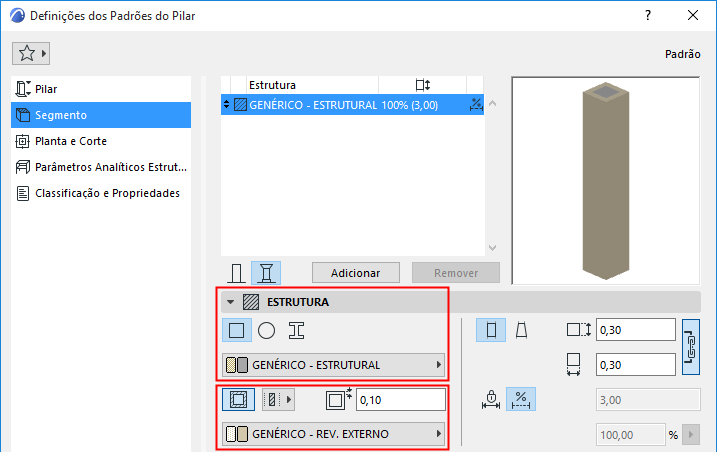The width and height of the screenshot is (717, 452).
Task: Click the Estrutura column header
Action: pyautogui.click(x=313, y=85)
